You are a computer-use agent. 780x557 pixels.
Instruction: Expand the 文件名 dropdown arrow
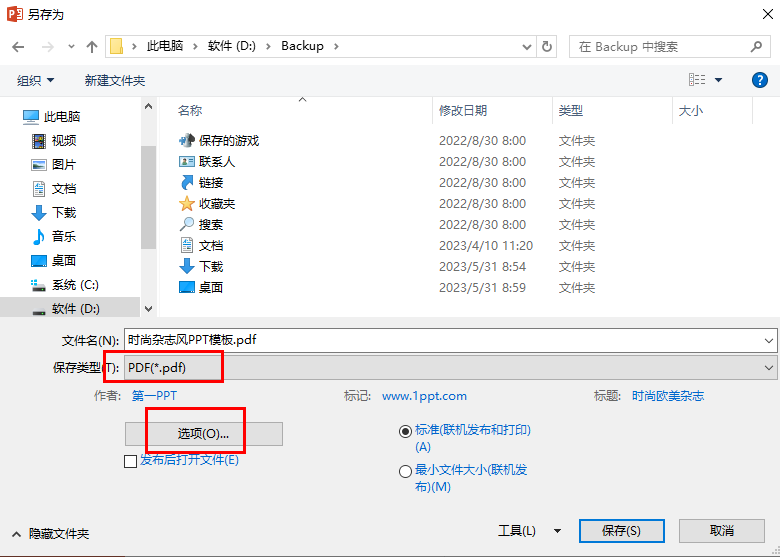(x=769, y=341)
